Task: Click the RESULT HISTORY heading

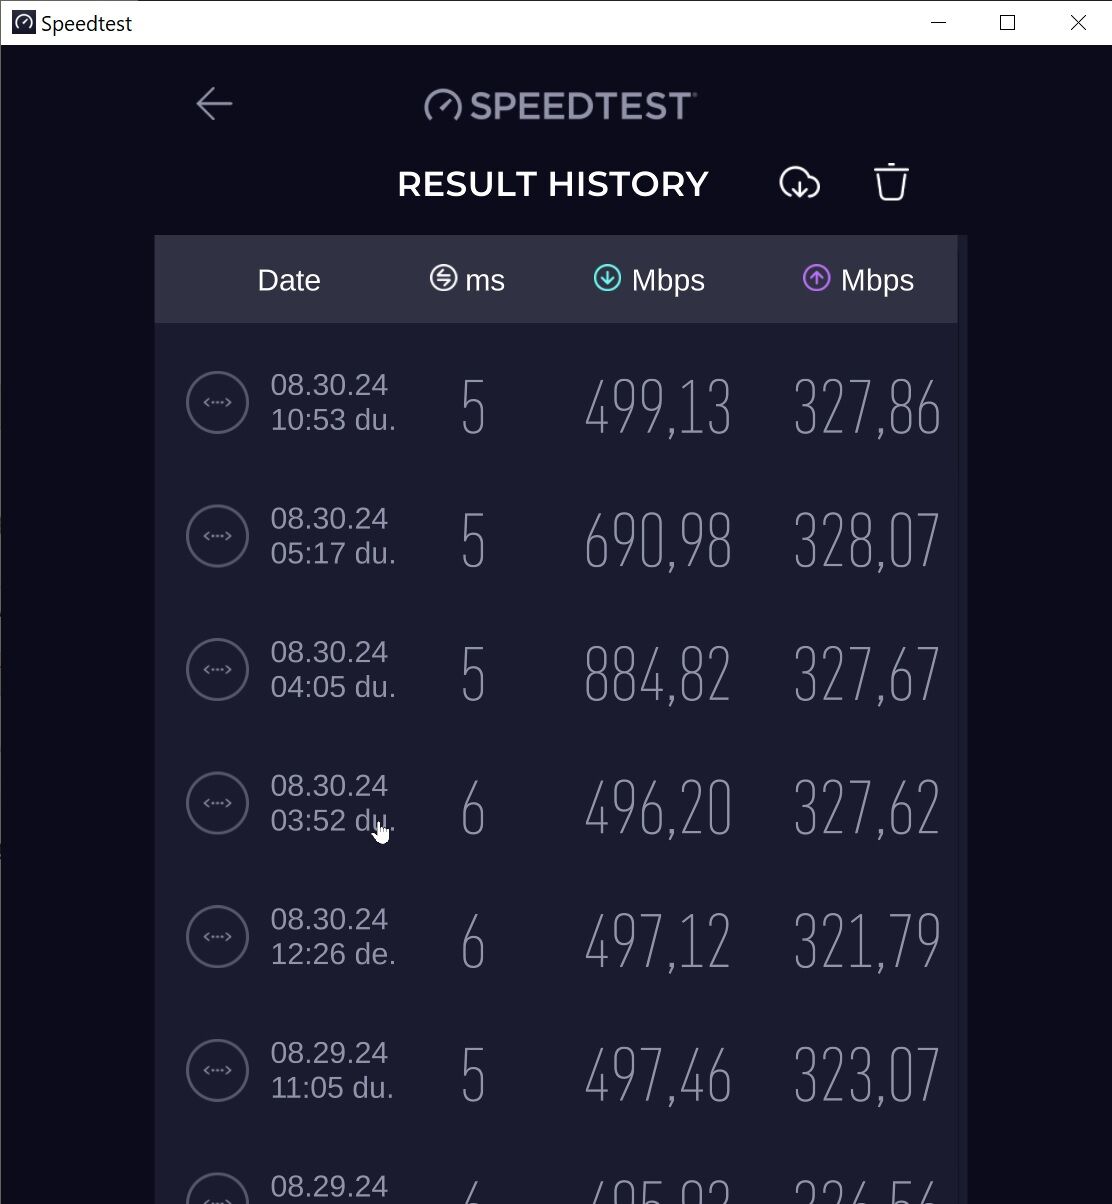Action: coord(553,184)
